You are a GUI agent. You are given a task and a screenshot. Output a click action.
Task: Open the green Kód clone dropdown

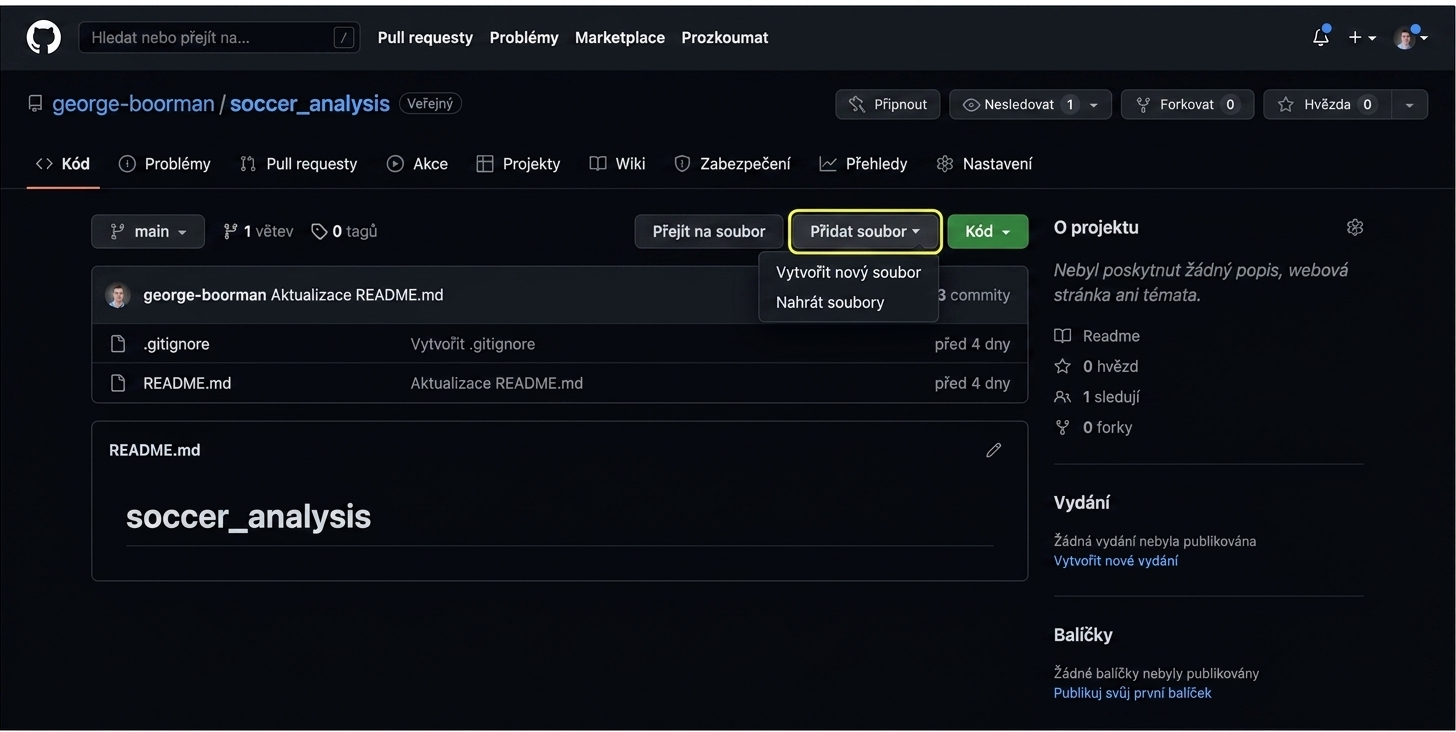[x=987, y=231]
